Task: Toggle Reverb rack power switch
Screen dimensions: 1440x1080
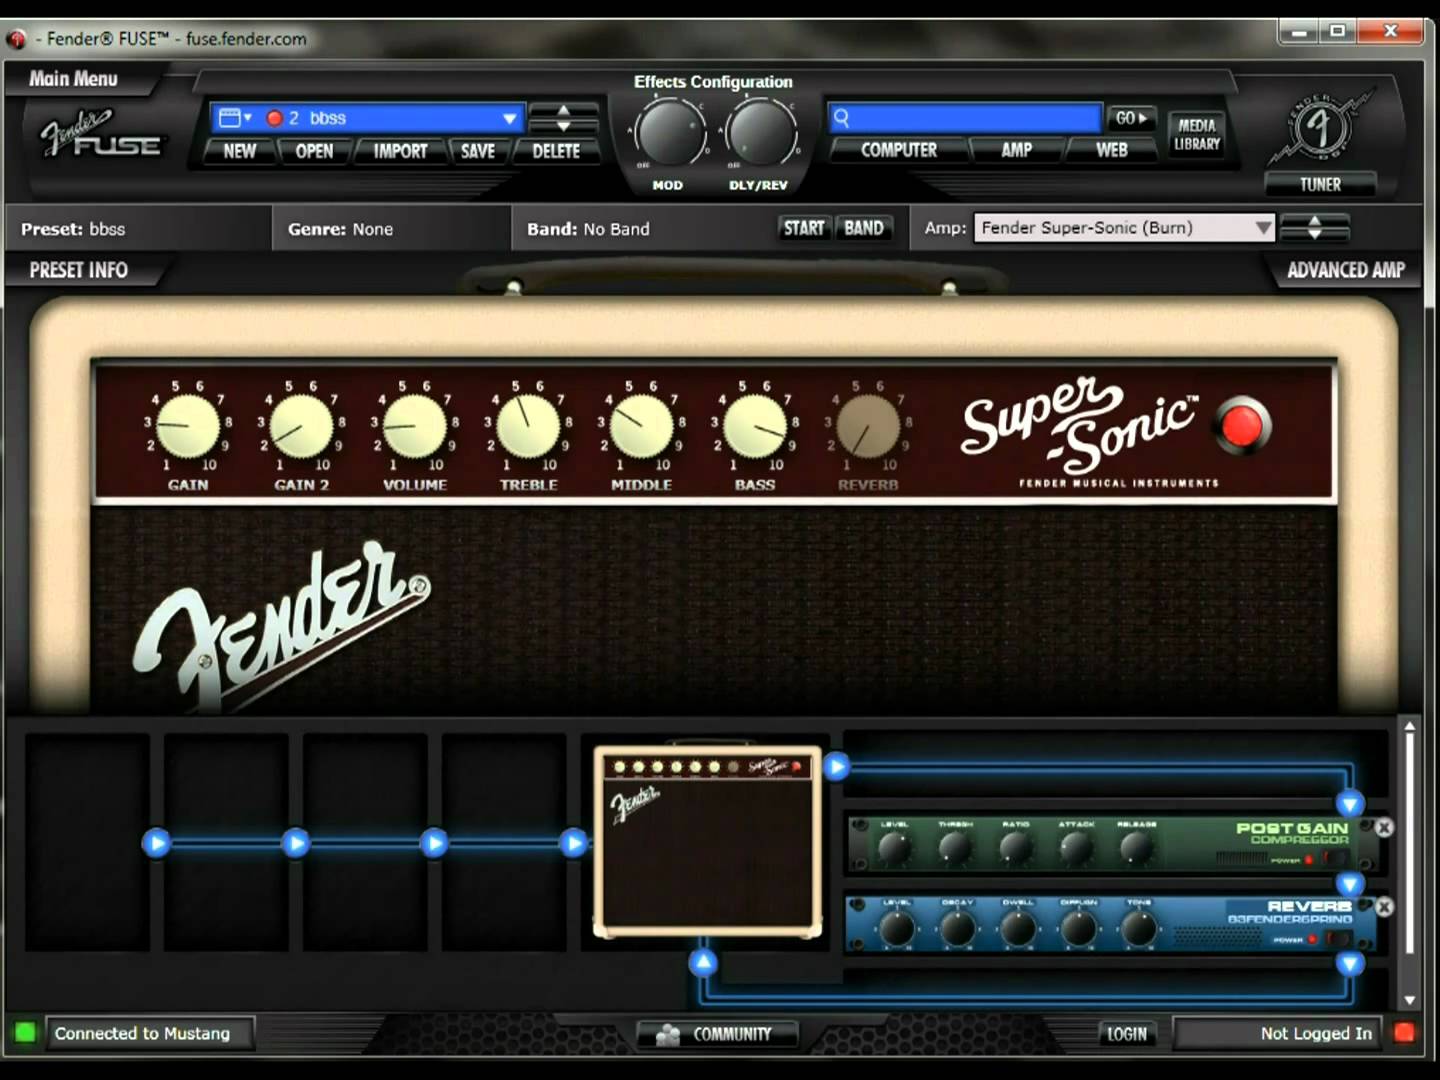Action: 1337,939
